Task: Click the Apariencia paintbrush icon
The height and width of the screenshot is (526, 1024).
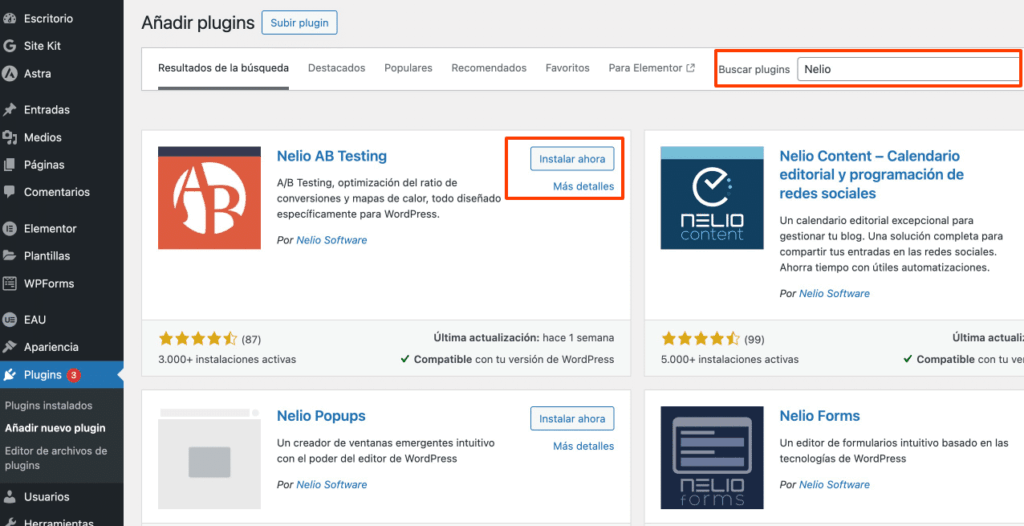Action: pos(9,347)
